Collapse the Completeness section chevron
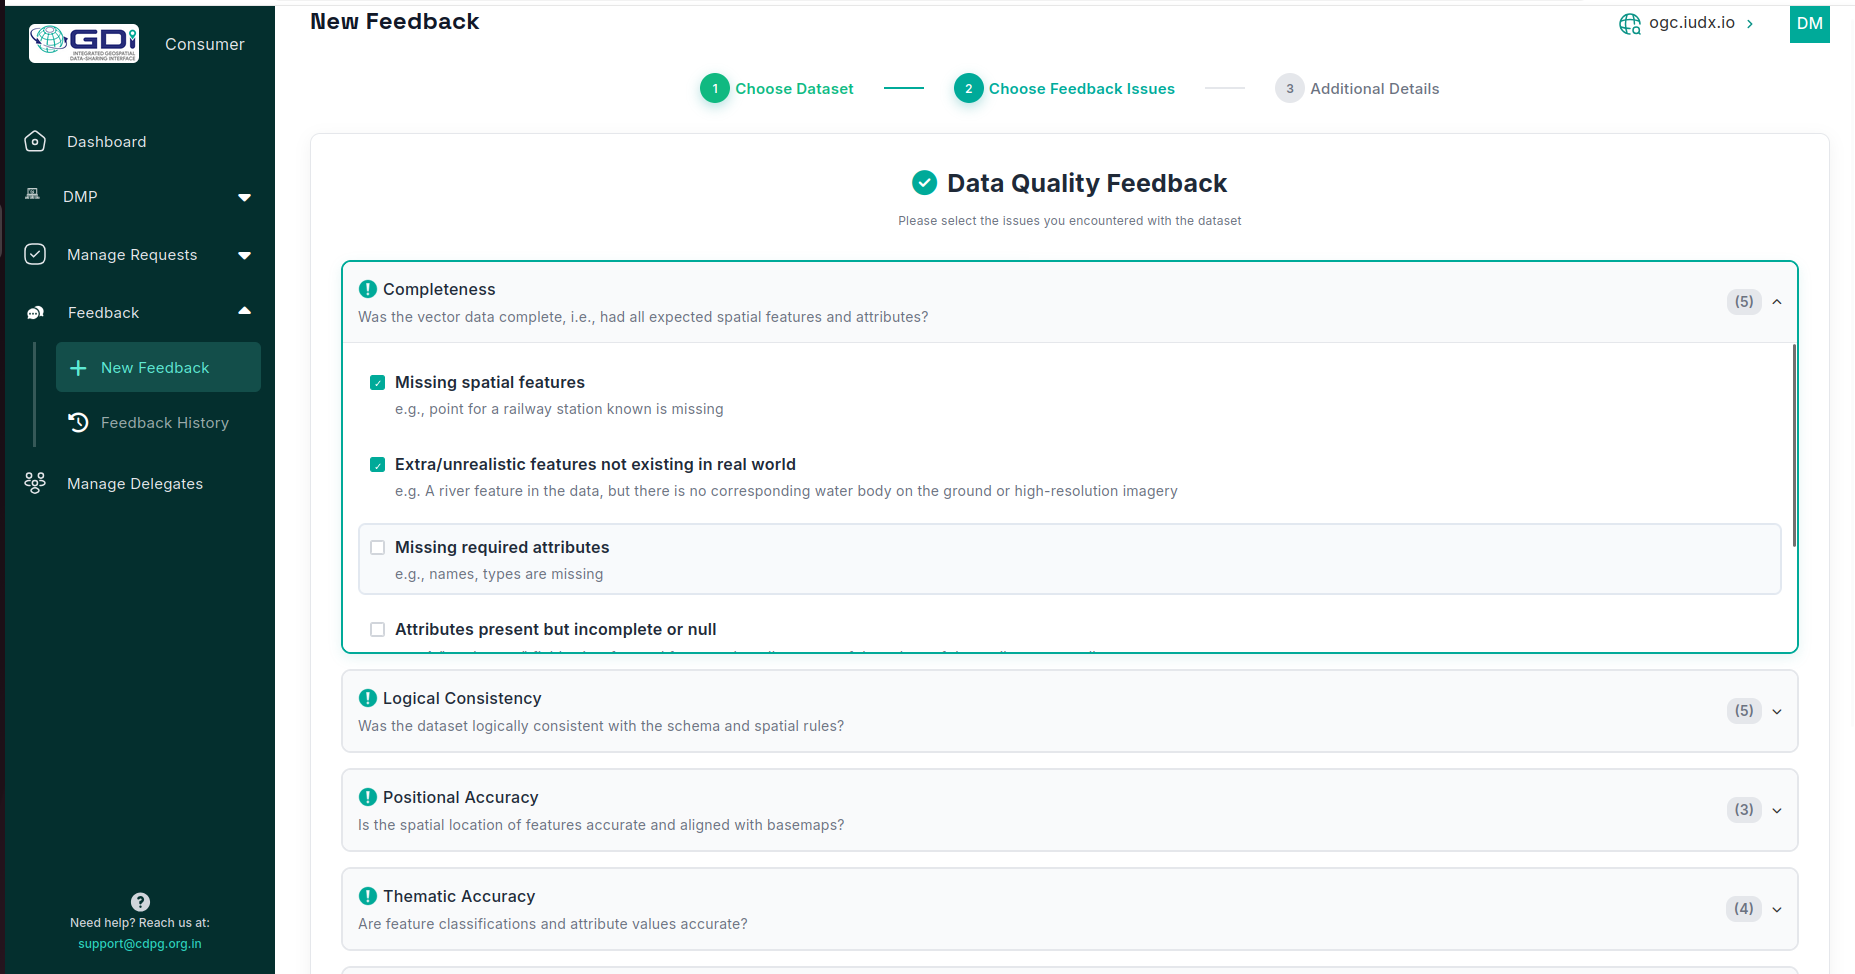The image size is (1855, 974). [1776, 302]
